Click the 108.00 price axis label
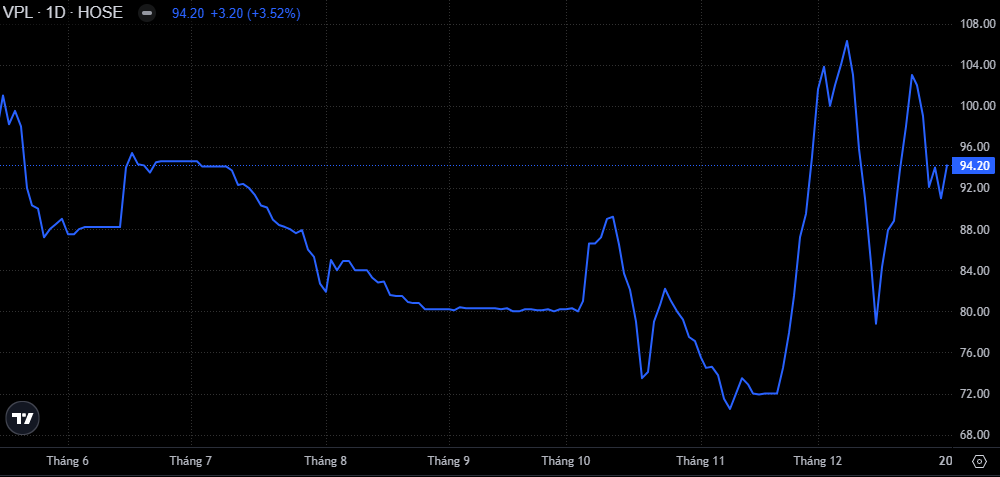This screenshot has width=1000, height=477. point(974,23)
